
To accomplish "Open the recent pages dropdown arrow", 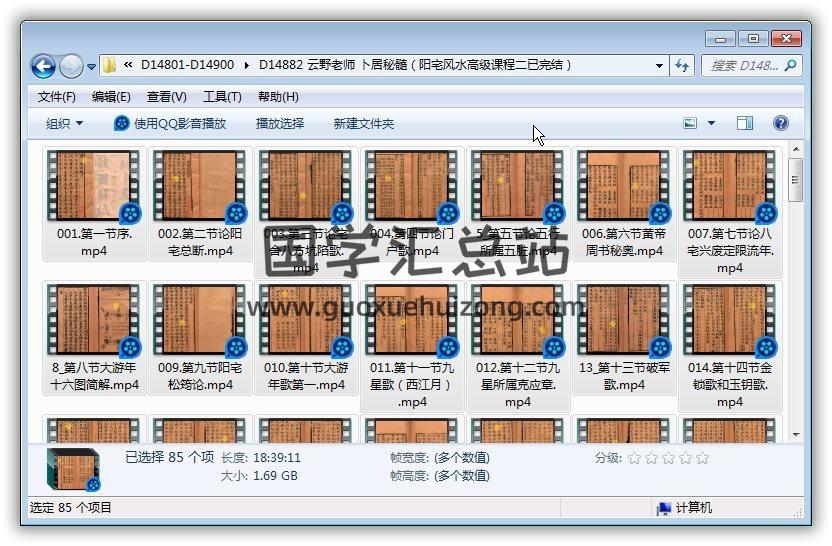I will pyautogui.click(x=91, y=67).
